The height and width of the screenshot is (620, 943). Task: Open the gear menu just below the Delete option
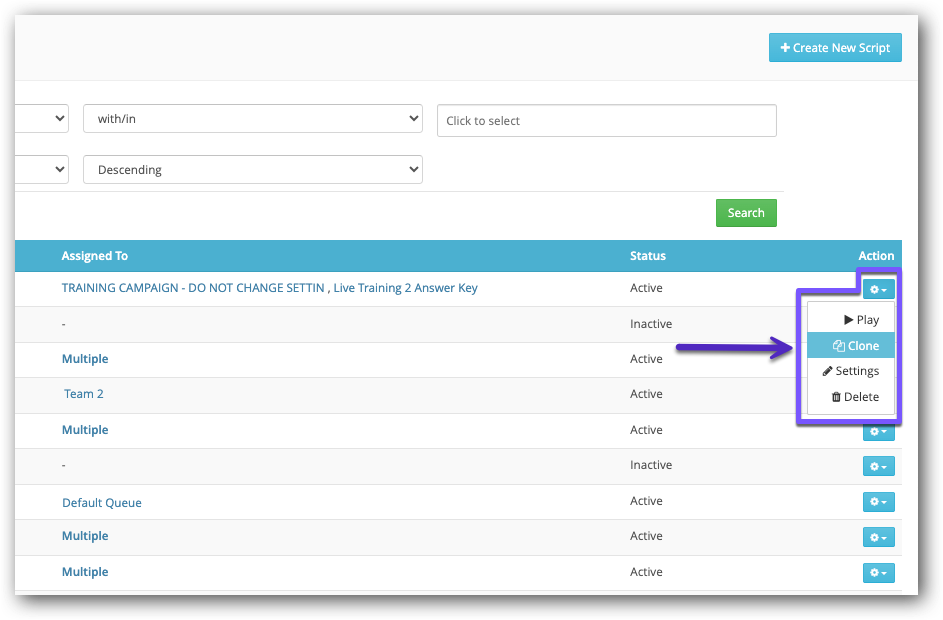[878, 431]
